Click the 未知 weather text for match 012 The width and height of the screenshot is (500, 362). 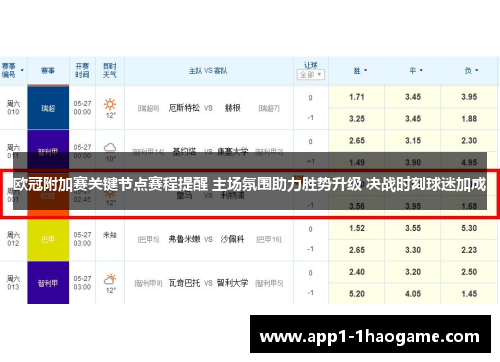click(110, 235)
